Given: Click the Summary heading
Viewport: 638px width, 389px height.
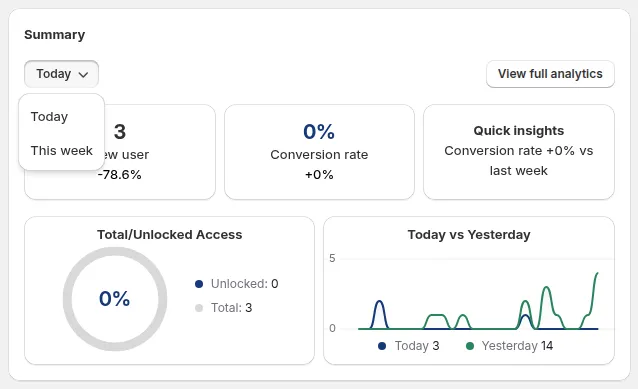Looking at the screenshot, I should (55, 35).
